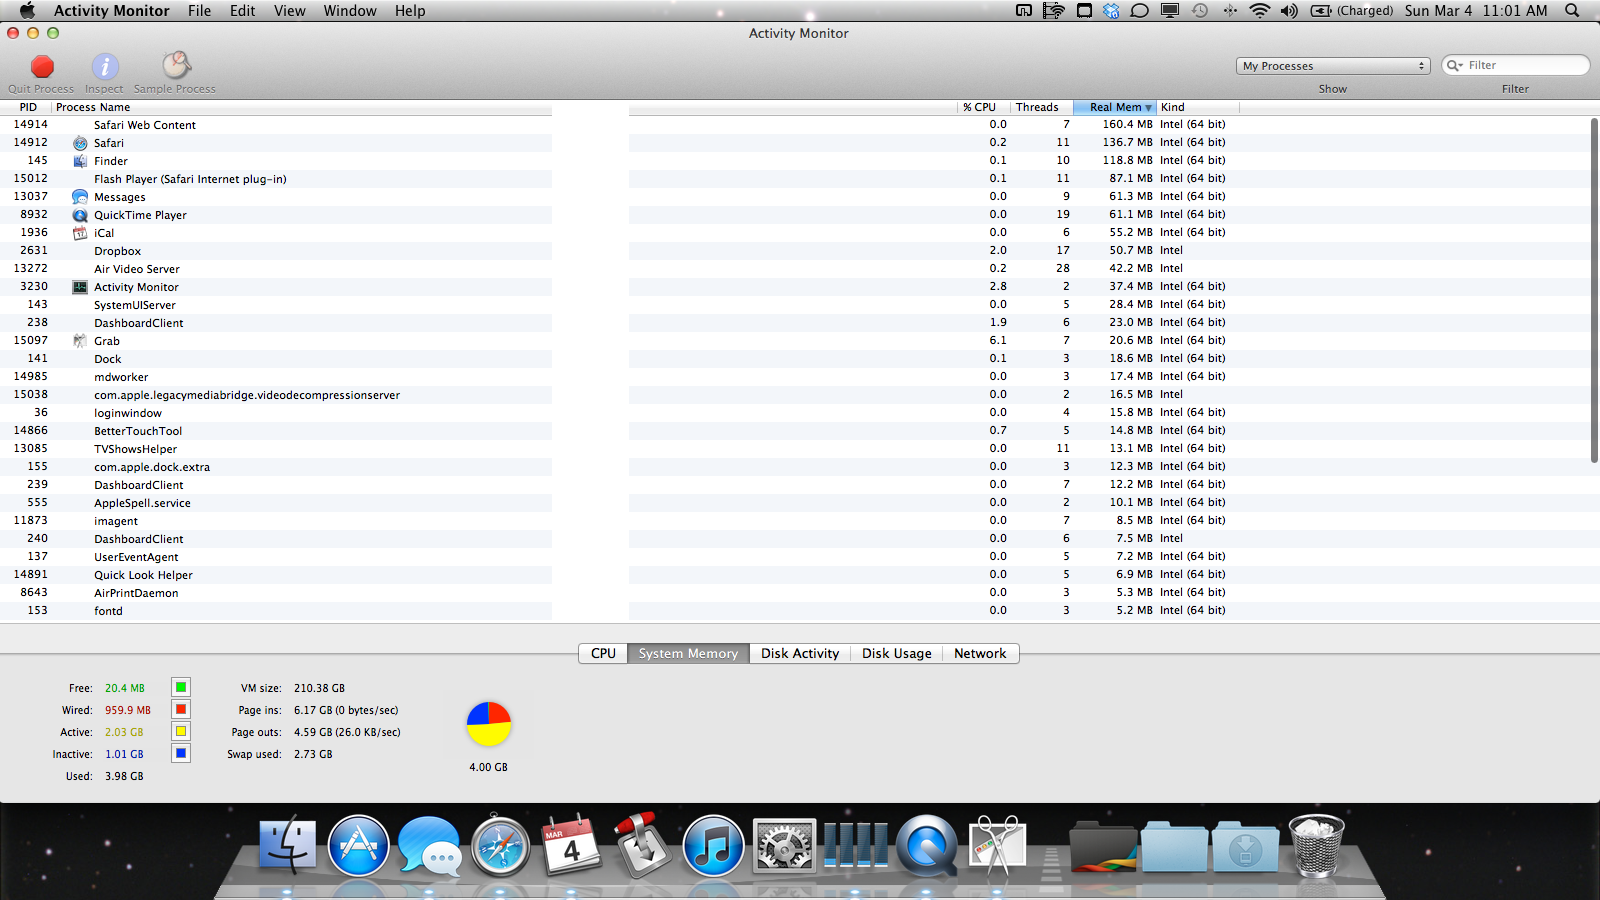Click the memory usage pie chart

tap(489, 724)
